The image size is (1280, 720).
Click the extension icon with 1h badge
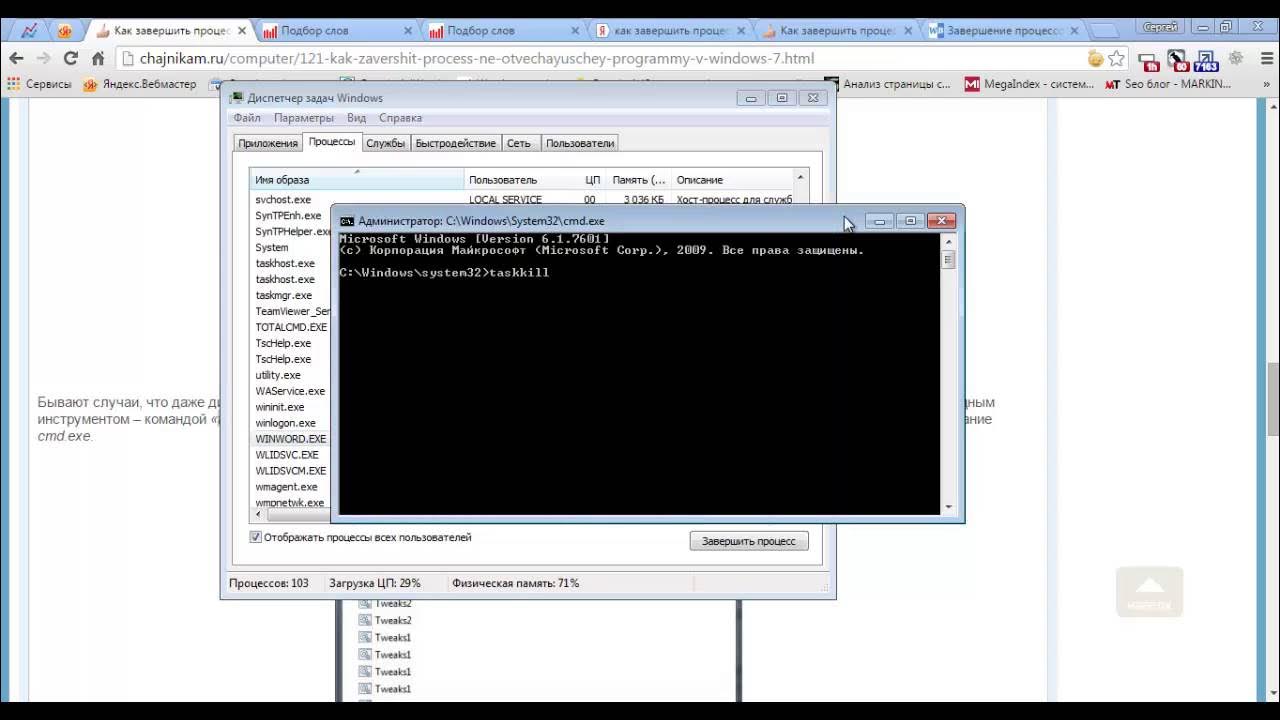[x=1148, y=60]
